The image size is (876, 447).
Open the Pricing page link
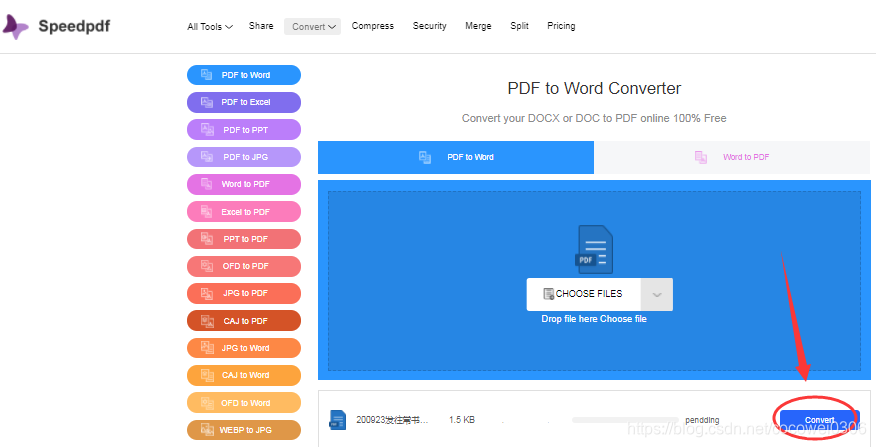pyautogui.click(x=561, y=26)
